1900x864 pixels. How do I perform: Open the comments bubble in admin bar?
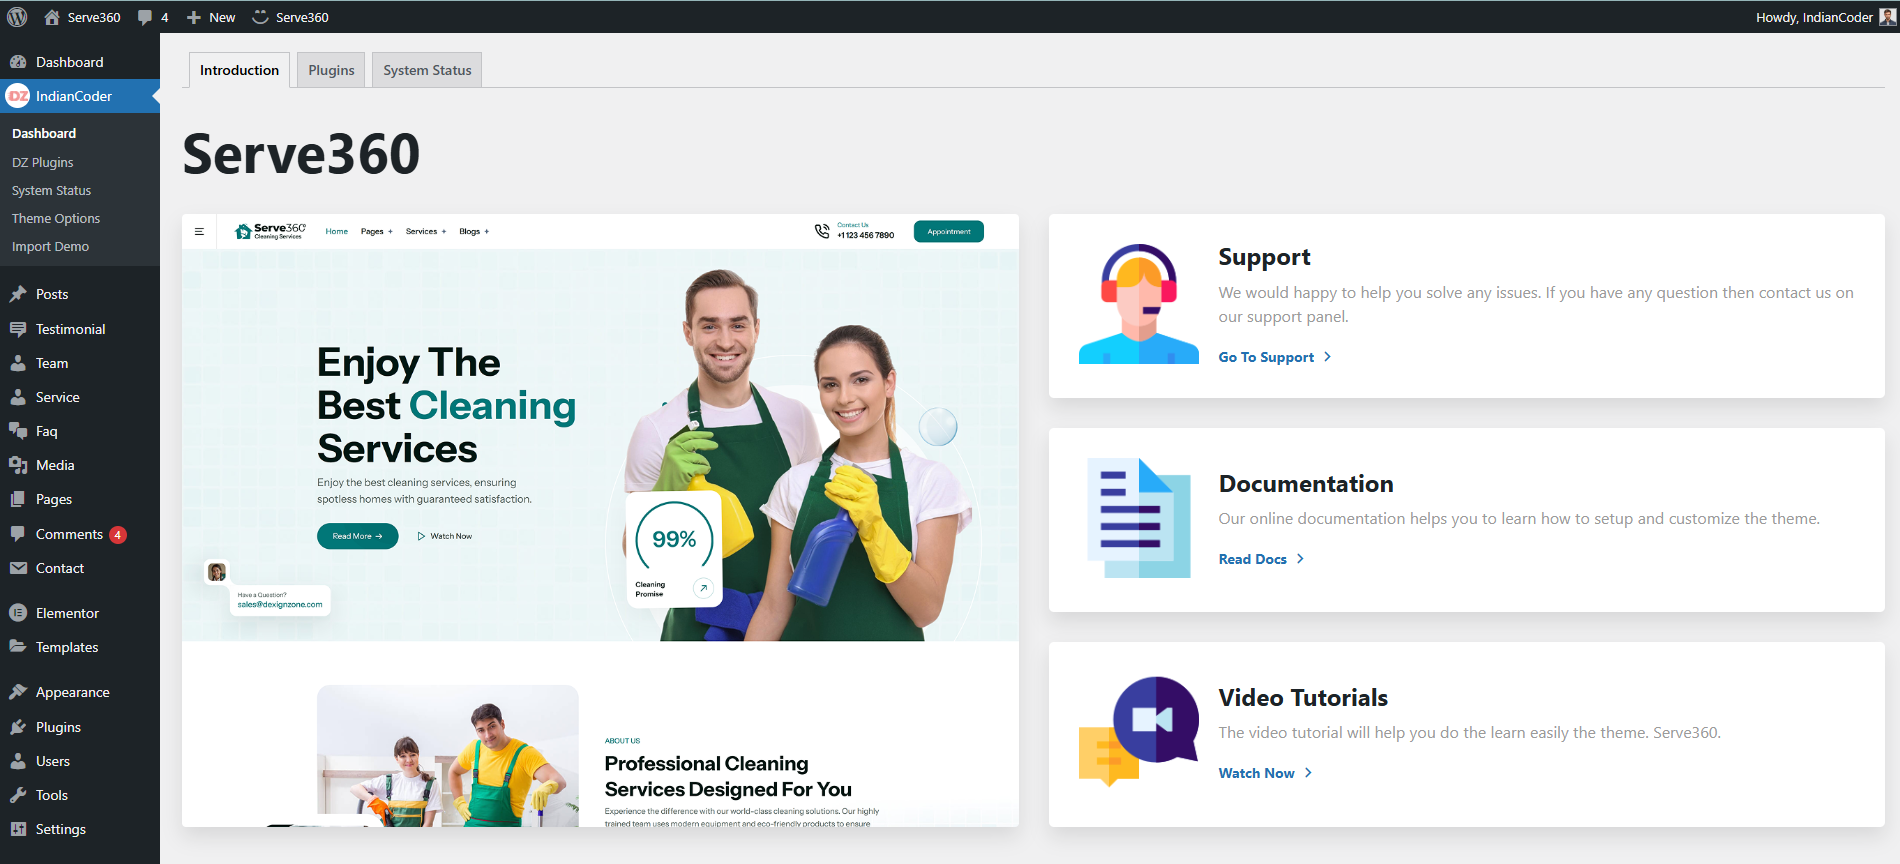(x=153, y=17)
